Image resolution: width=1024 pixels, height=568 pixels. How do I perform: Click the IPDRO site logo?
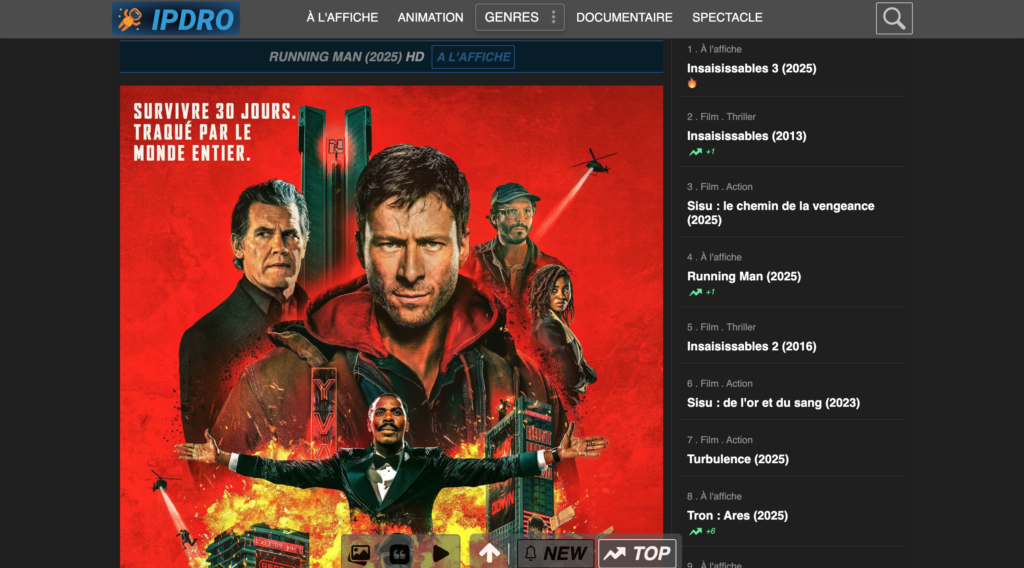(176, 18)
